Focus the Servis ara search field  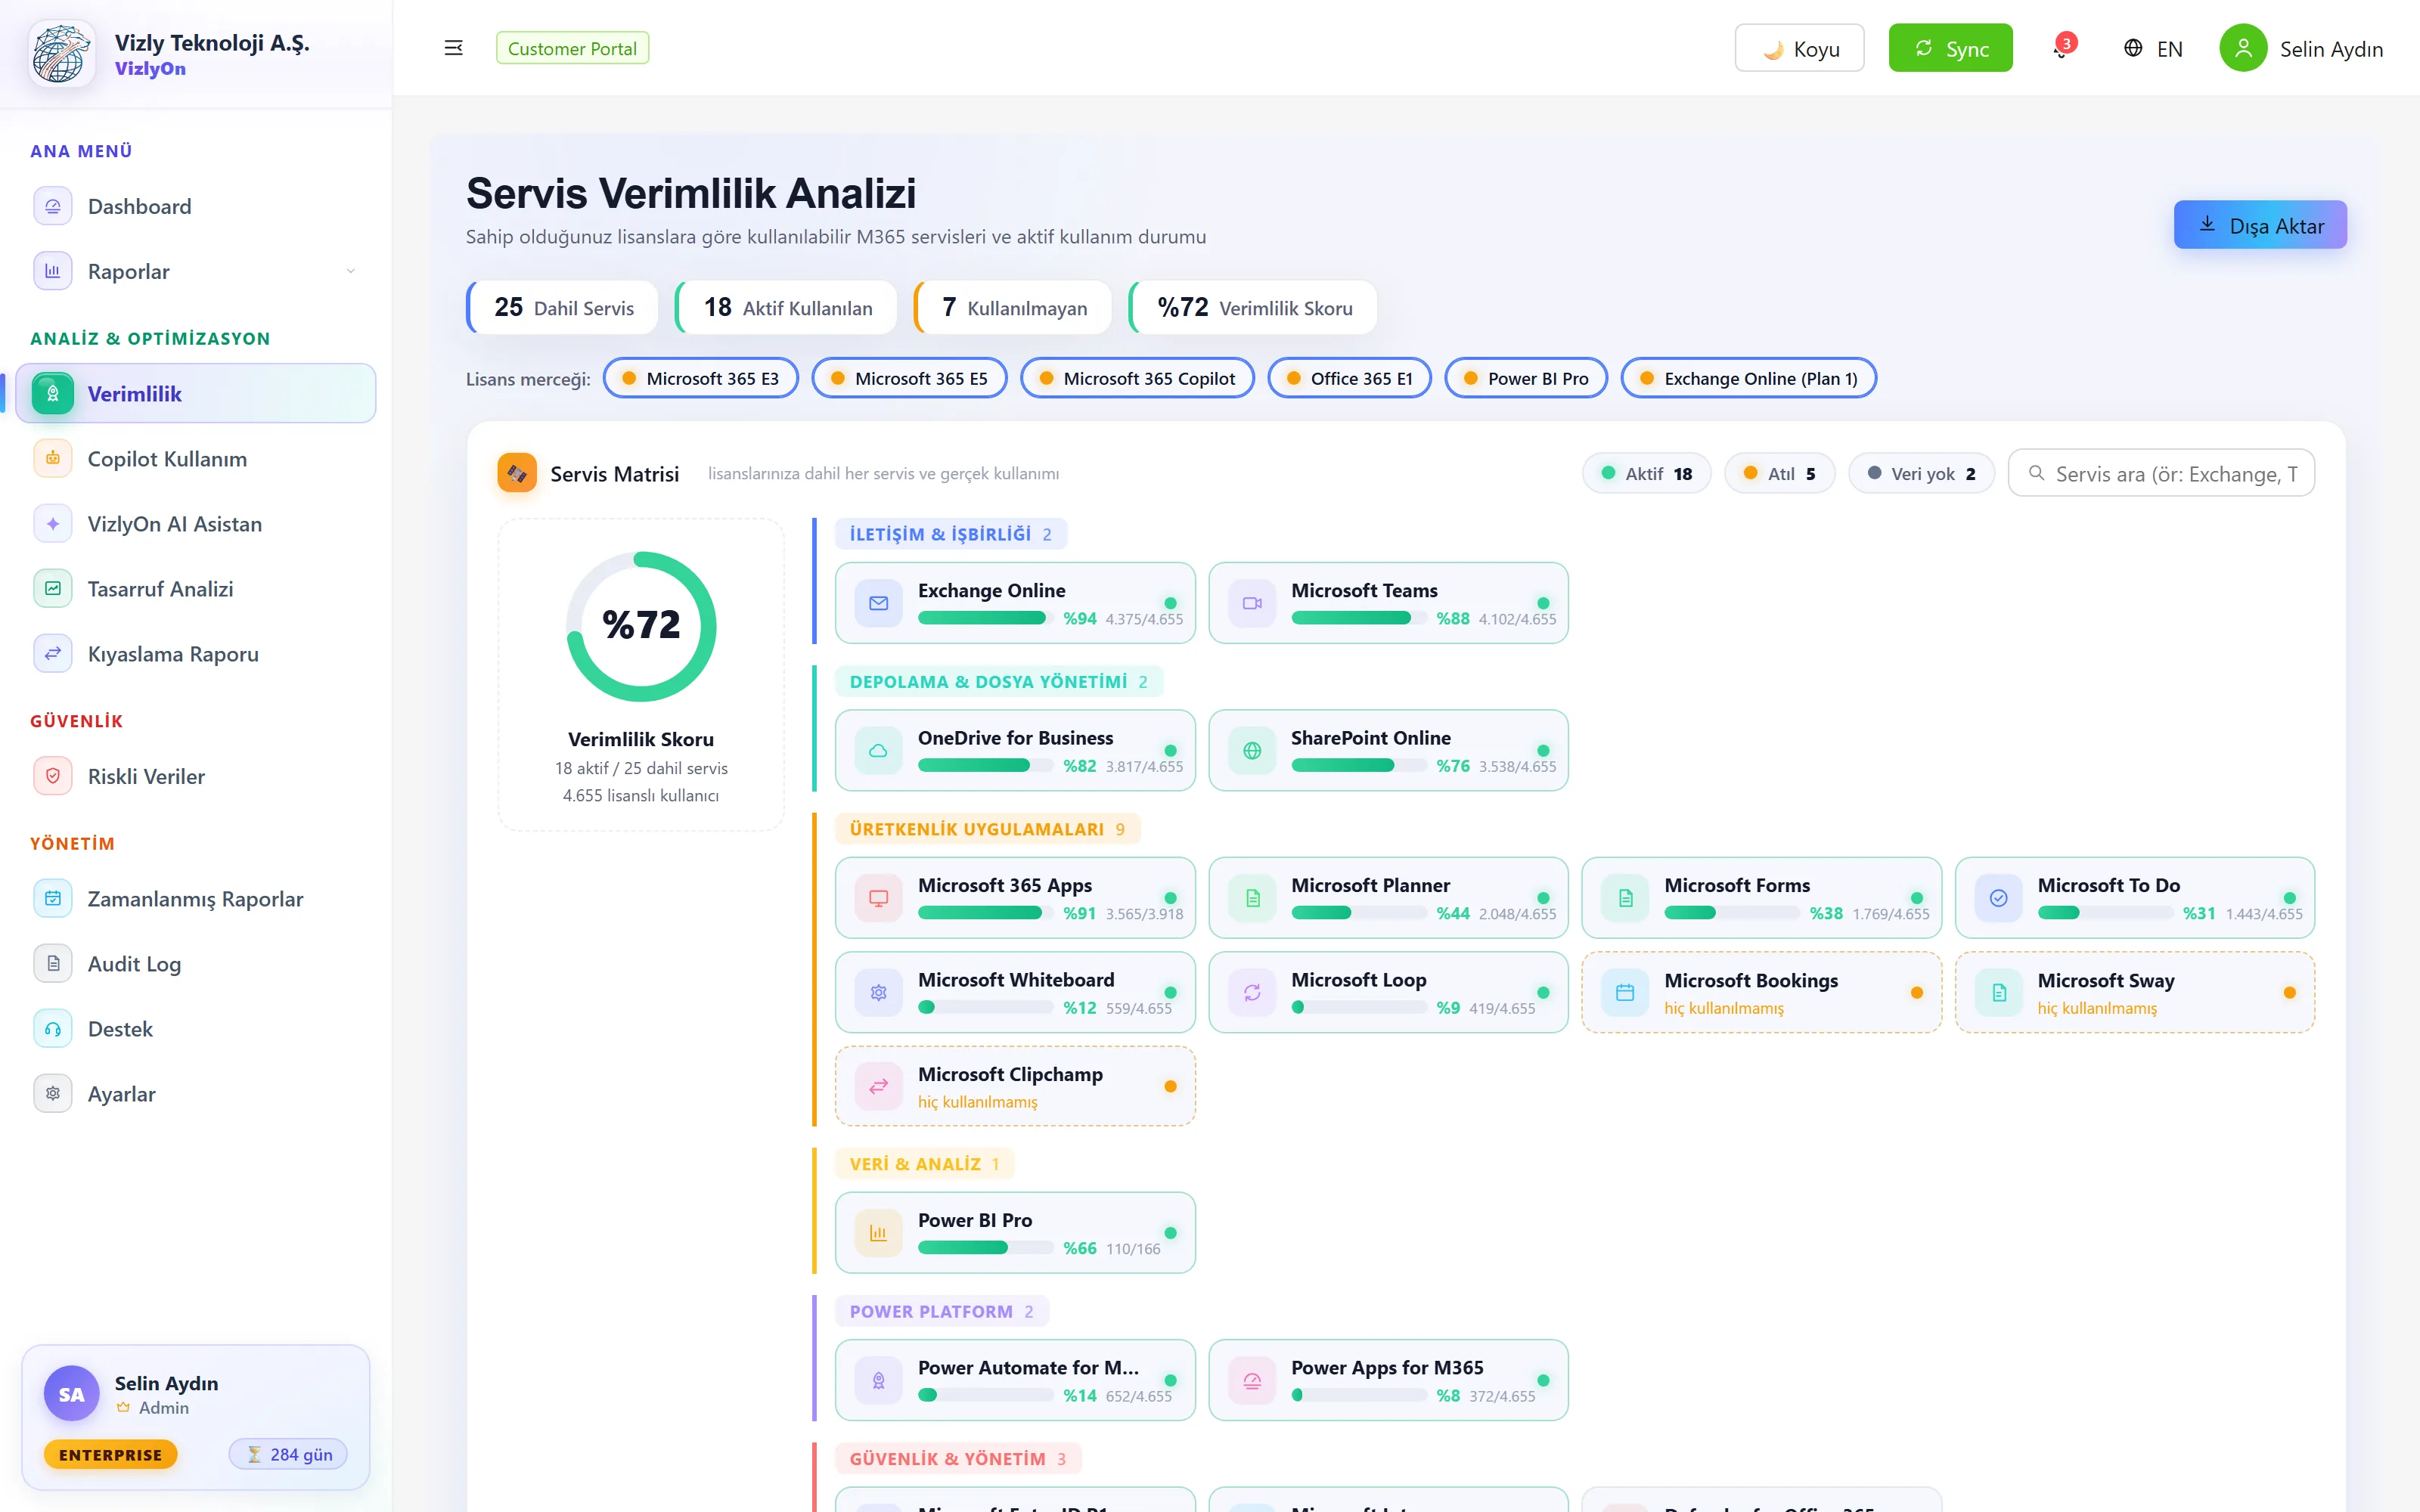(2161, 473)
